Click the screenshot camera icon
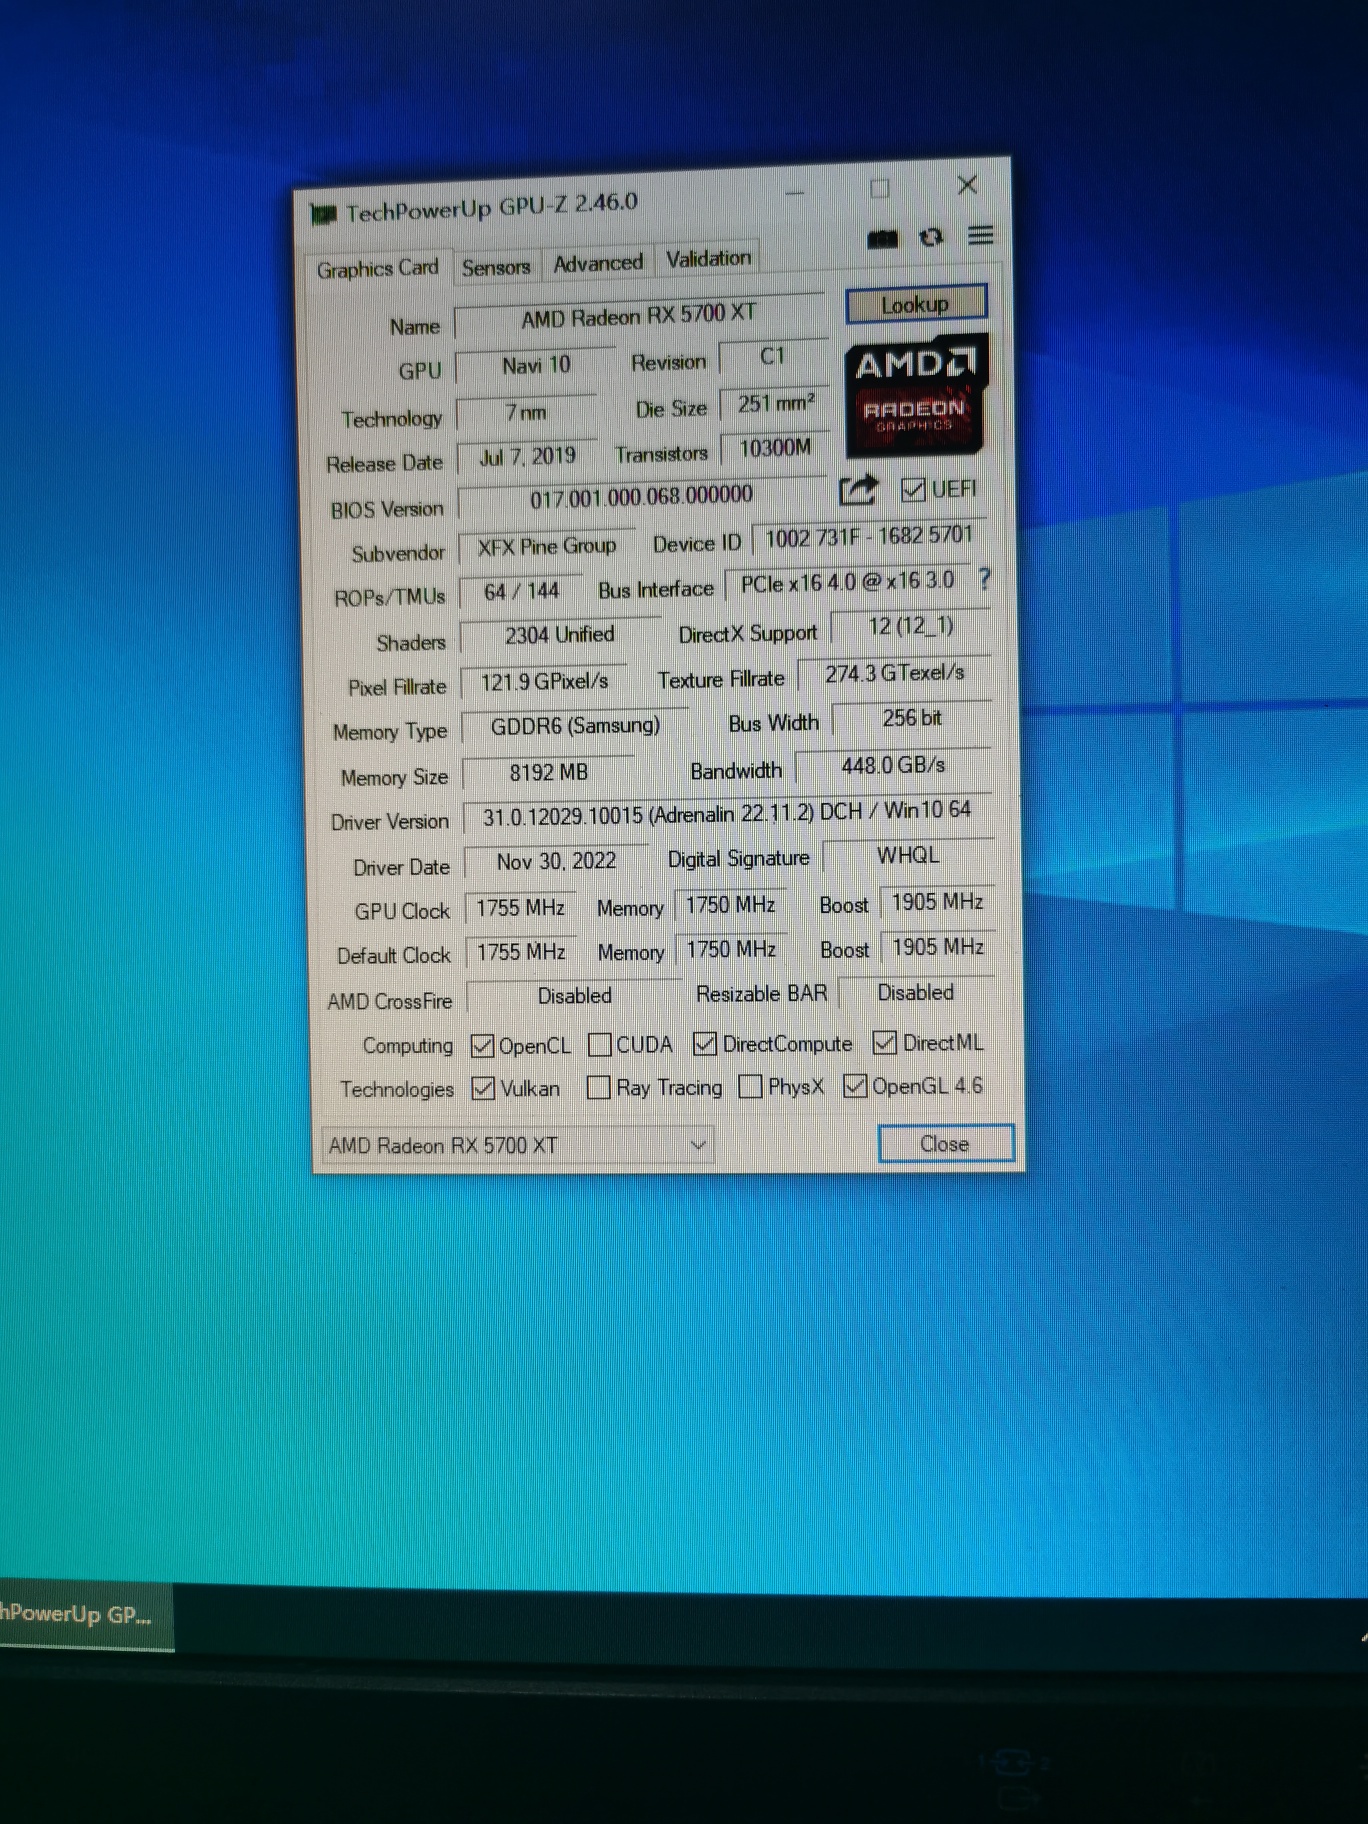Viewport: 1368px width, 1824px height. [x=882, y=238]
